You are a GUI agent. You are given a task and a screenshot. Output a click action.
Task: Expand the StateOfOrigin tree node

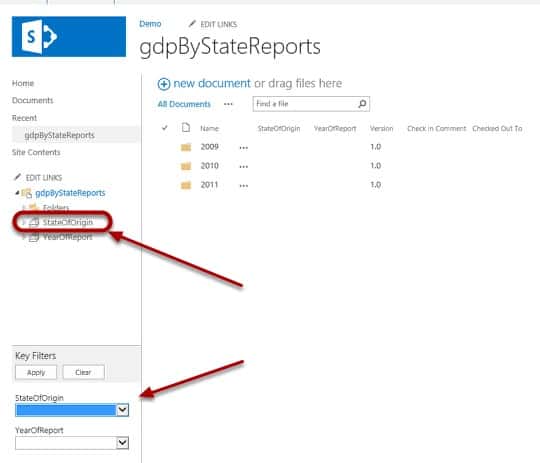tap(23, 222)
